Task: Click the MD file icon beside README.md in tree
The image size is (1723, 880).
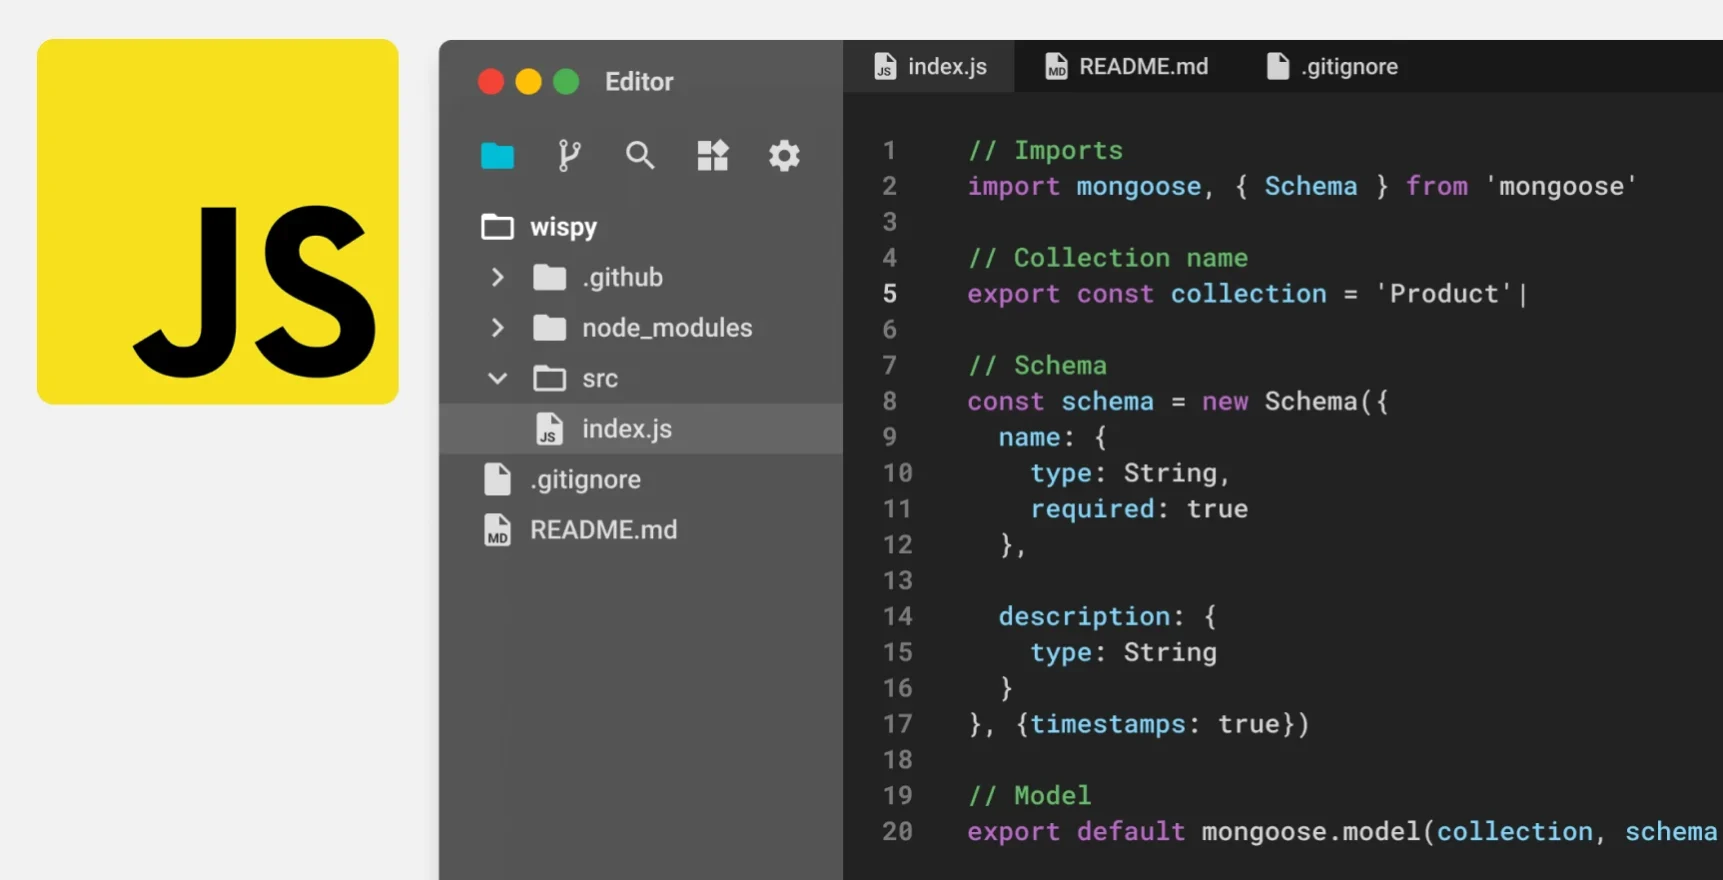Action: [x=497, y=530]
